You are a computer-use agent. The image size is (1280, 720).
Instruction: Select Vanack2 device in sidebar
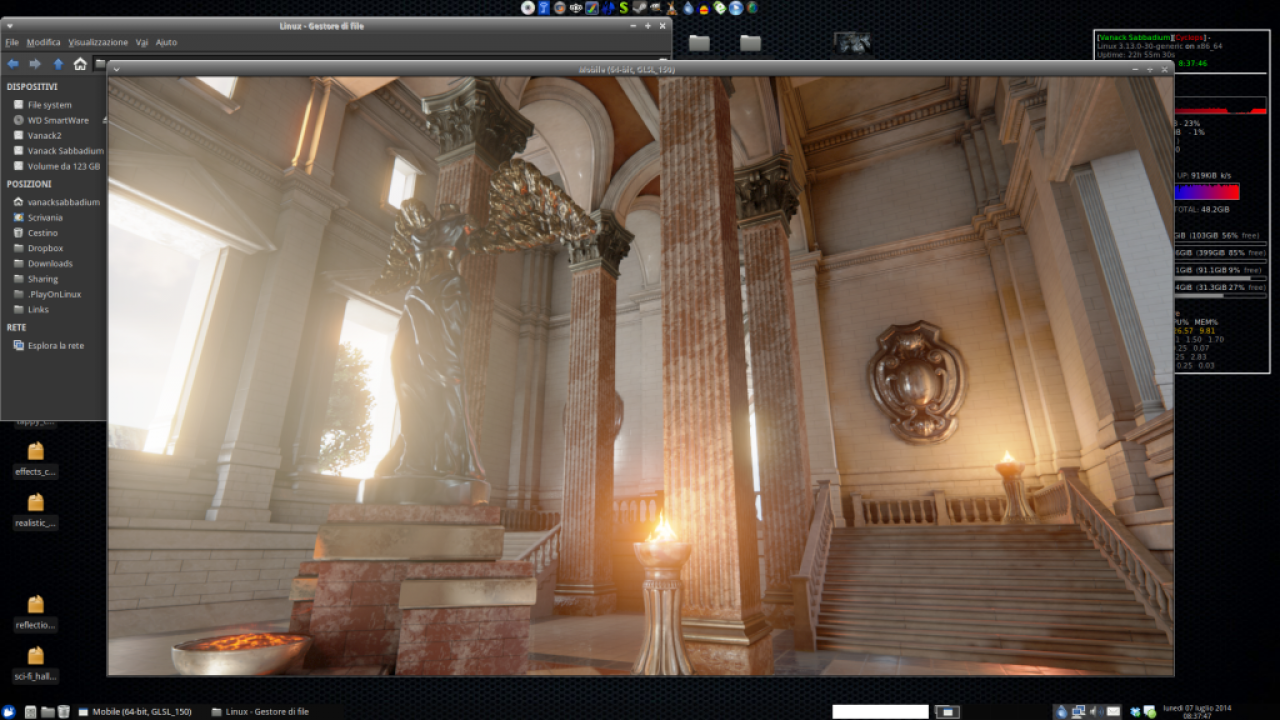[44, 135]
